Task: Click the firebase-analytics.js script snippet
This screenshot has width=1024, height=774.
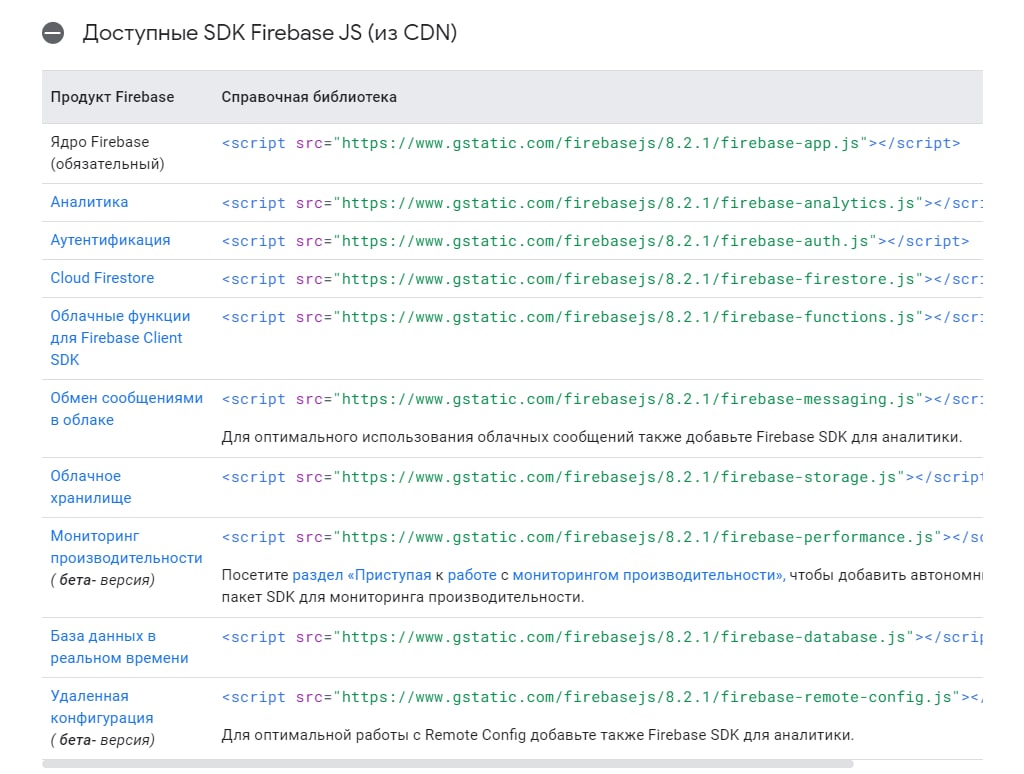Action: click(x=601, y=203)
